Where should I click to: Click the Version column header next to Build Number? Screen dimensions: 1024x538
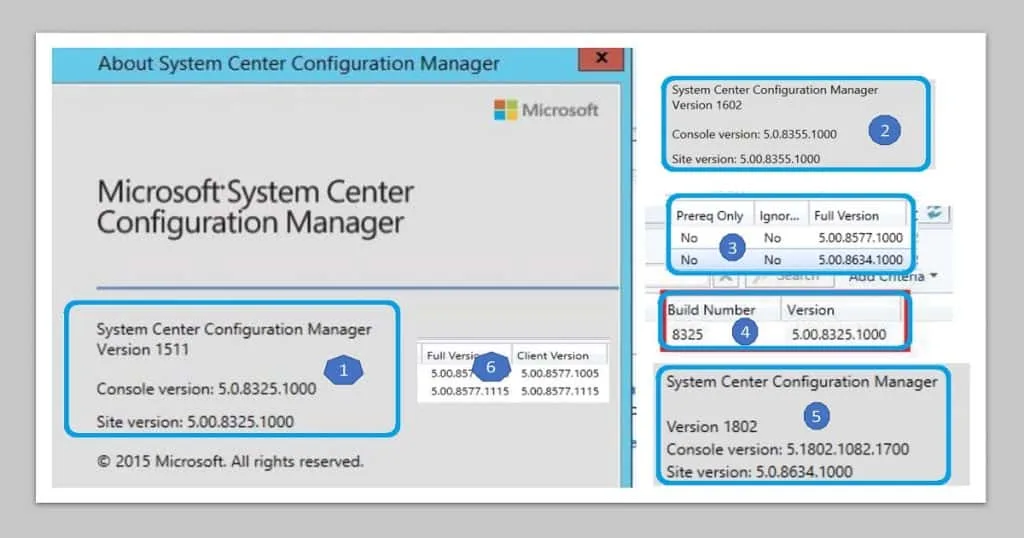coord(810,310)
